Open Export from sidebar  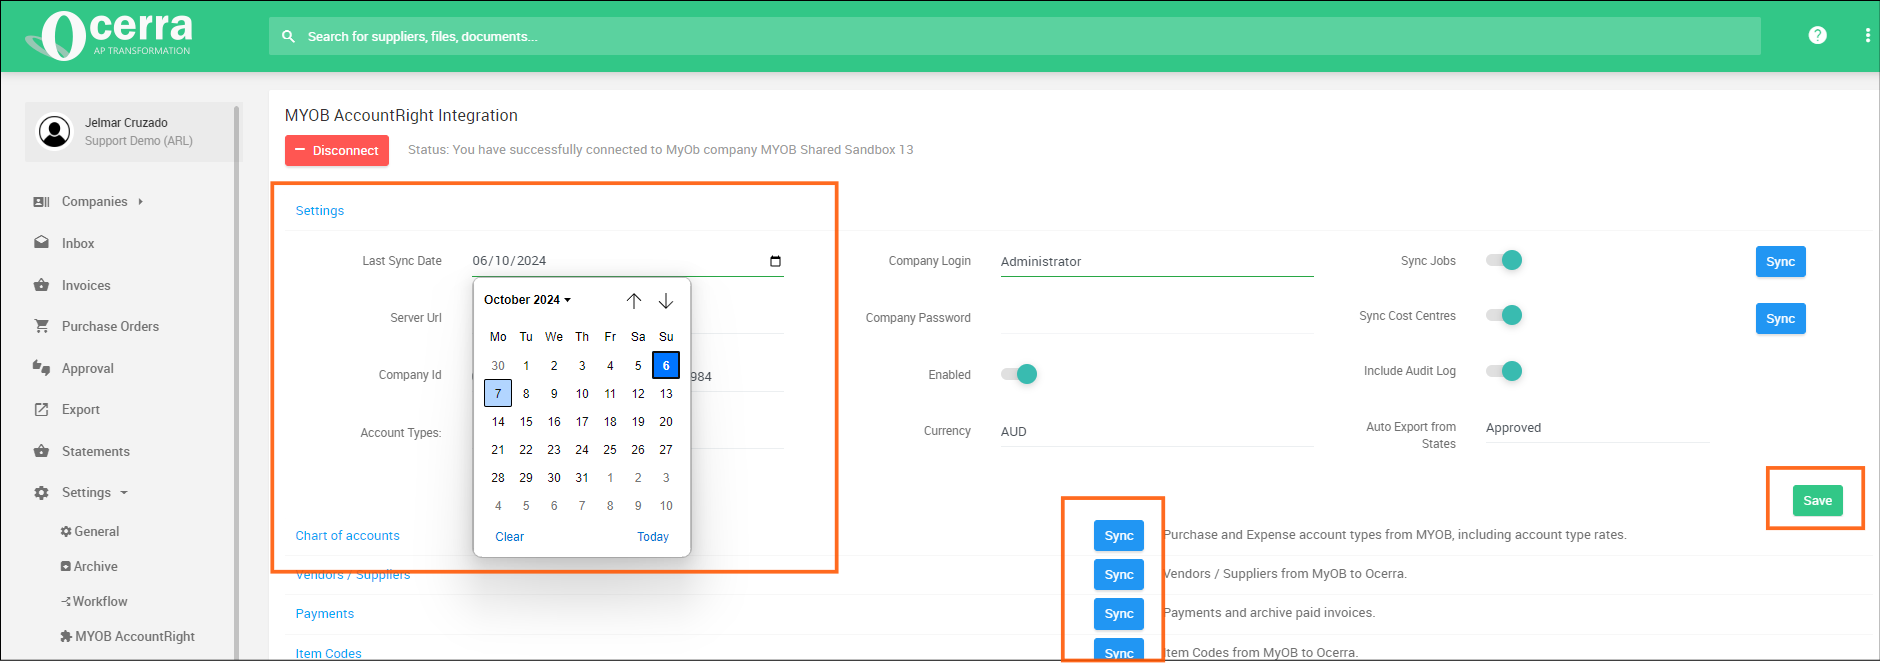coord(80,409)
